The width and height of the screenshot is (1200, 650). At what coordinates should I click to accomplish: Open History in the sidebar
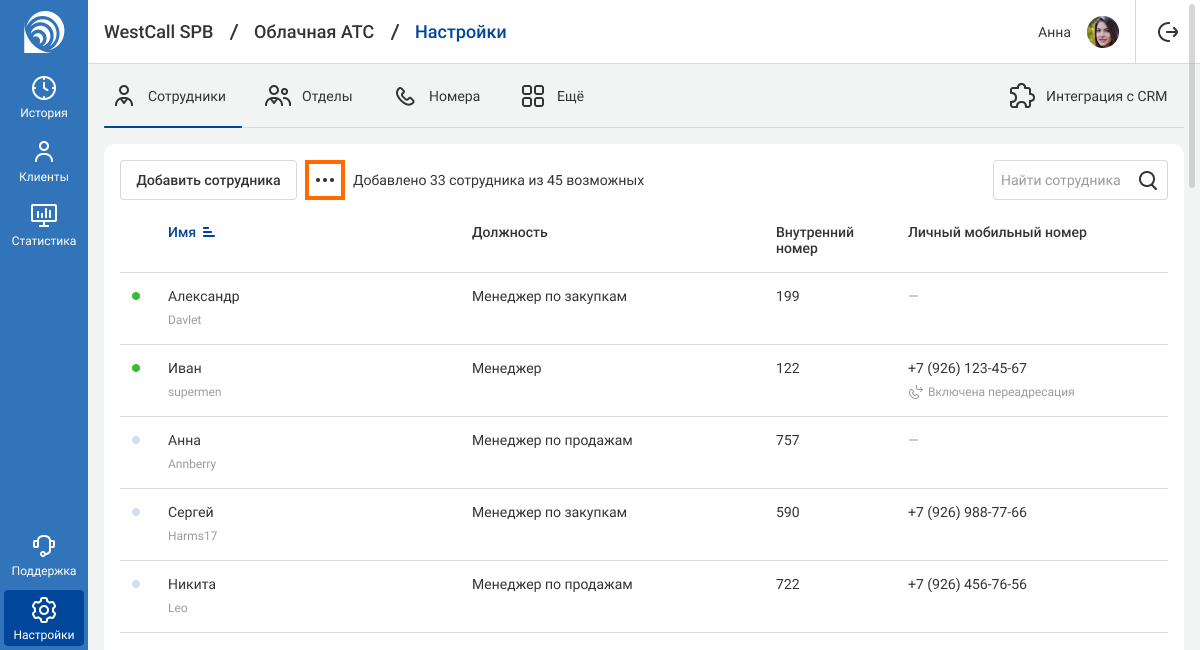43,97
